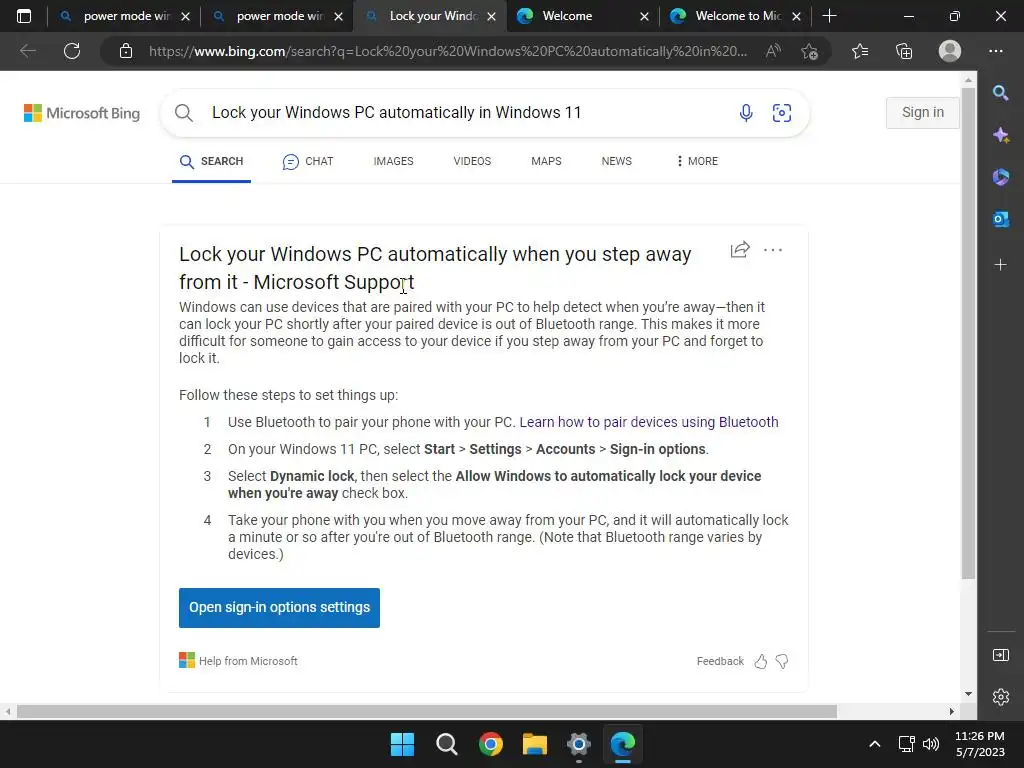Screen dimensions: 1024x768
Task: Click the Sign in button
Action: point(922,112)
